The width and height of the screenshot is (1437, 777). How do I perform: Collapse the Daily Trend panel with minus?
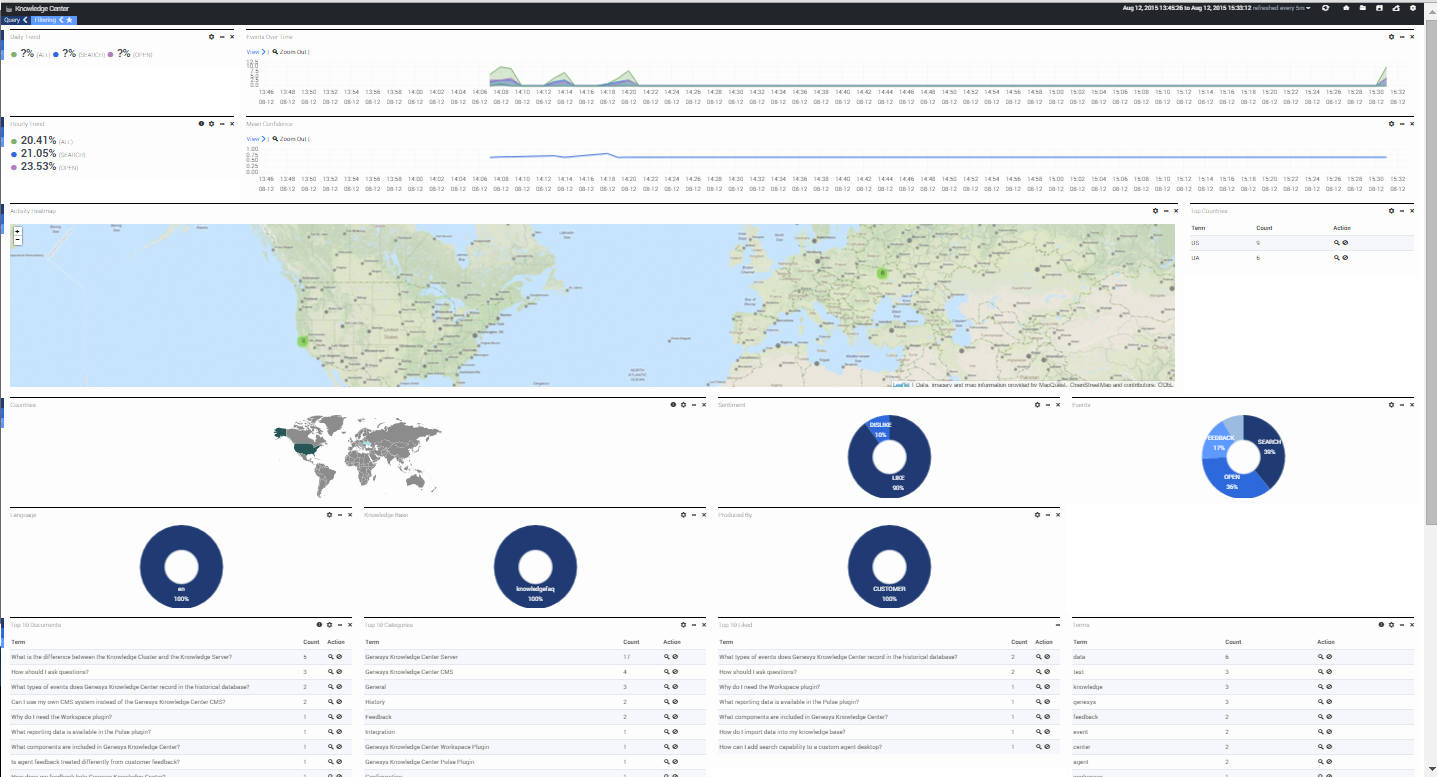pos(222,37)
